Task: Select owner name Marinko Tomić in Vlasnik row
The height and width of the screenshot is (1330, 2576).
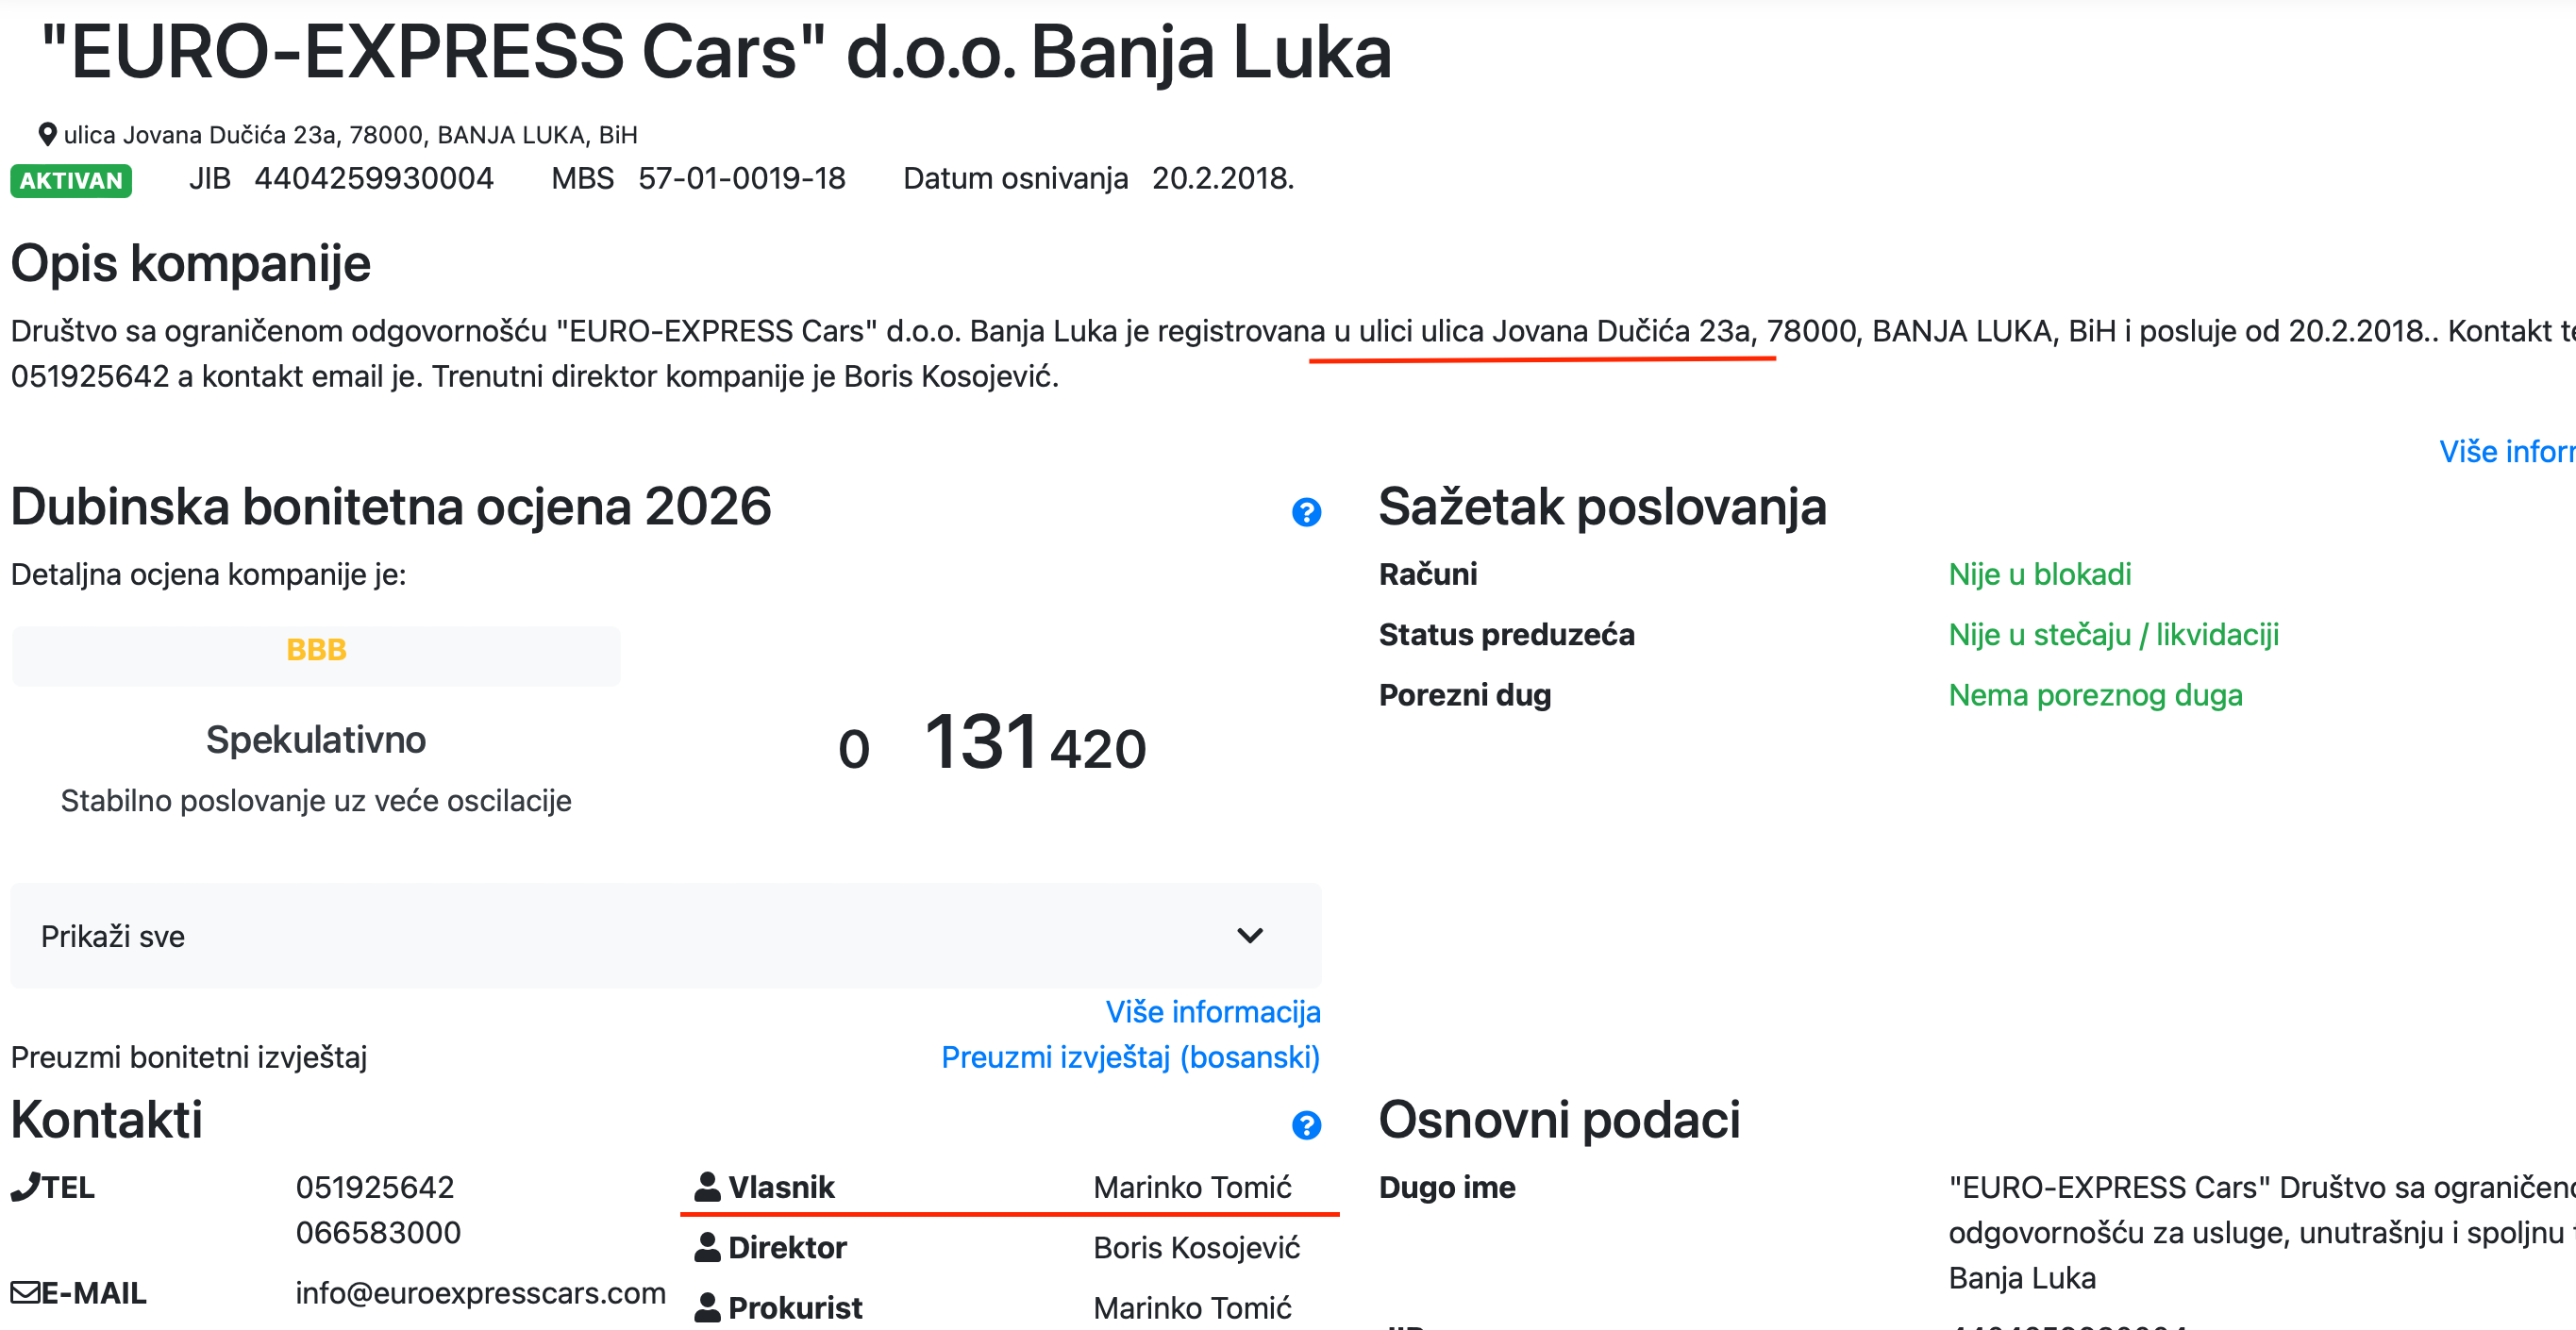Action: [x=1192, y=1186]
